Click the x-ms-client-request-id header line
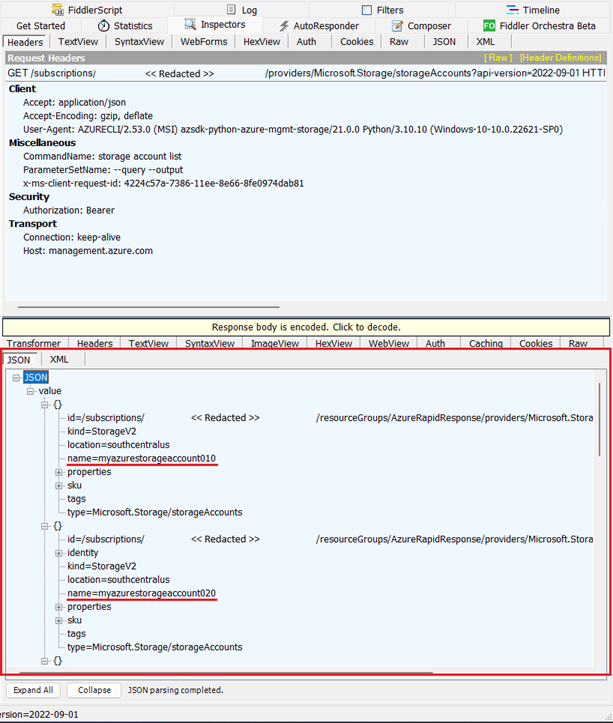 tap(163, 184)
